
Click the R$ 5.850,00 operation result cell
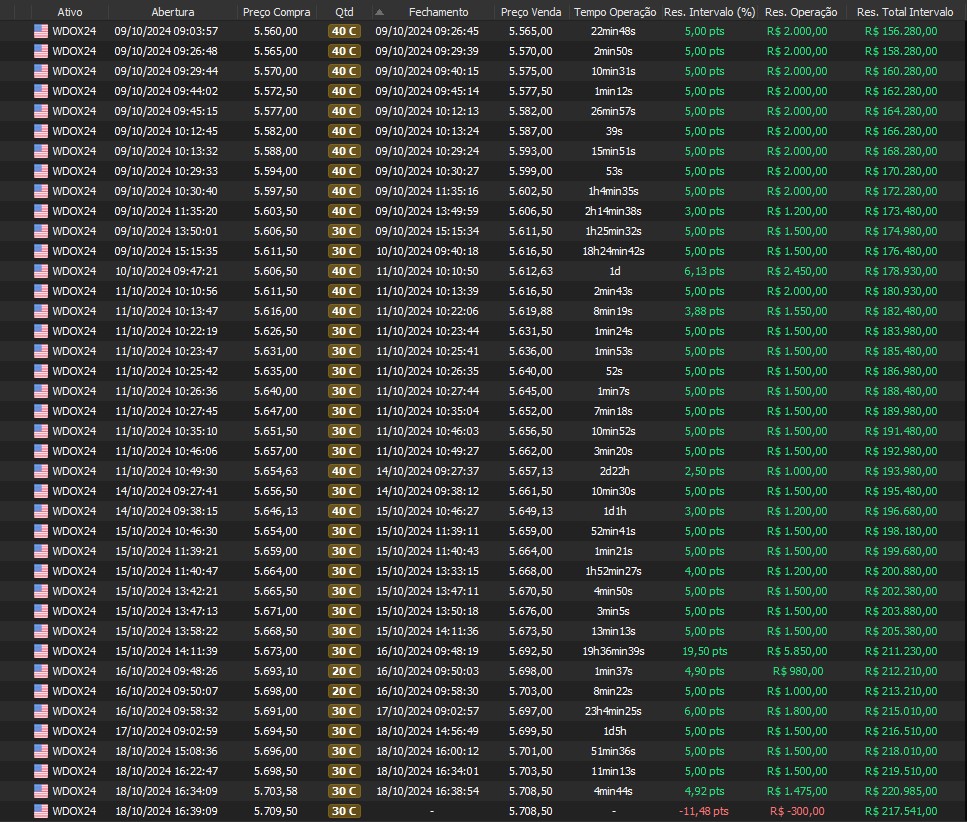point(797,651)
